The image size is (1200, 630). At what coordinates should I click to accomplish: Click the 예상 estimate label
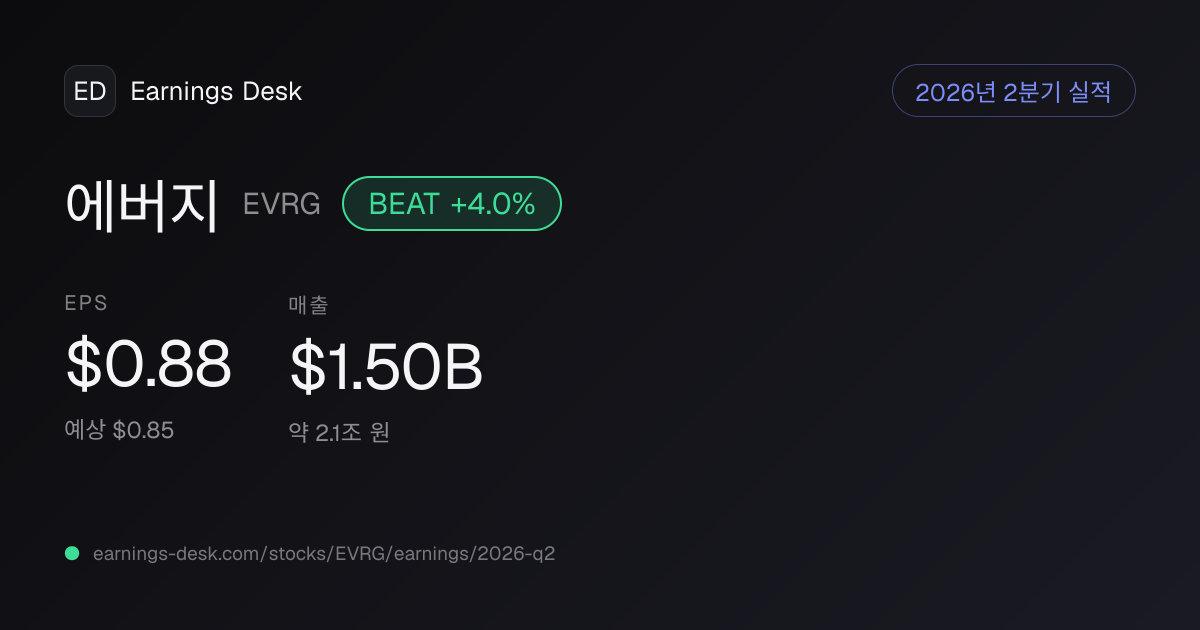85,431
